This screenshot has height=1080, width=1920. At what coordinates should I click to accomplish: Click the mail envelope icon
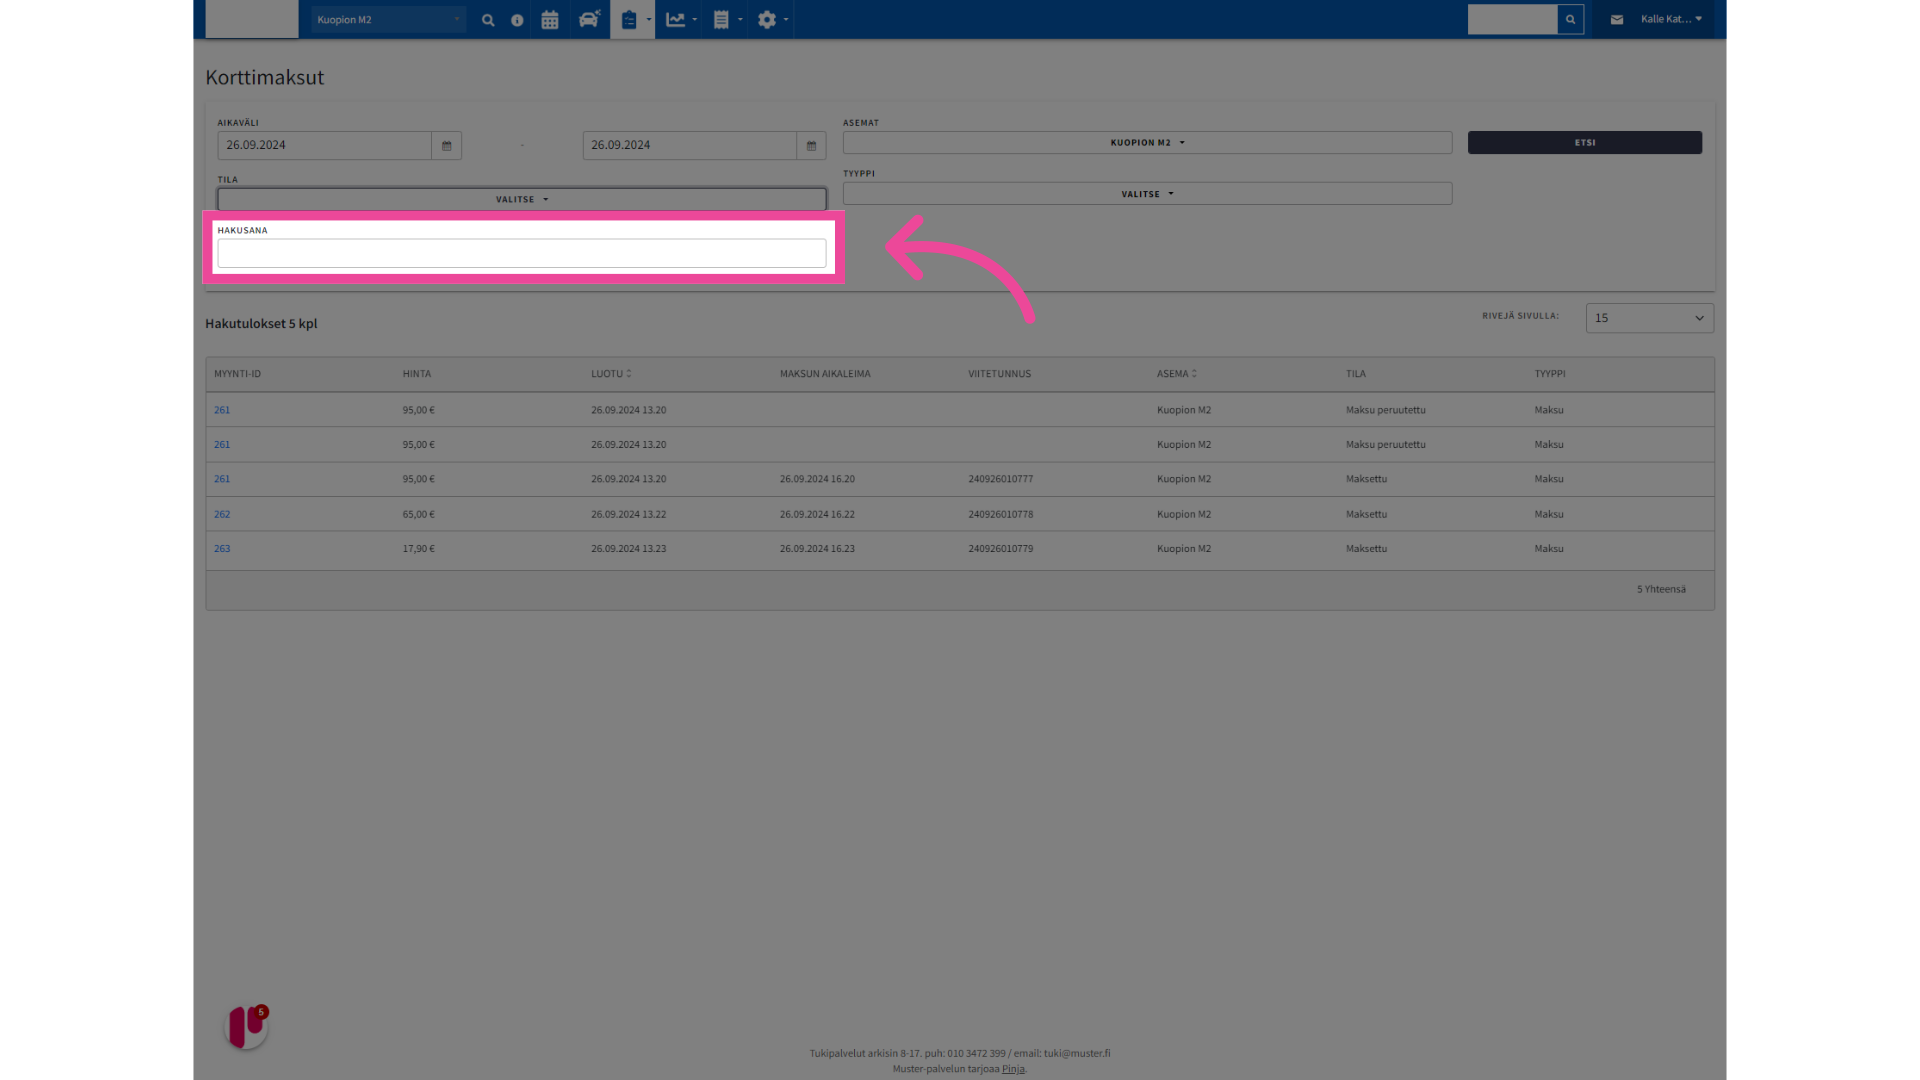point(1617,20)
